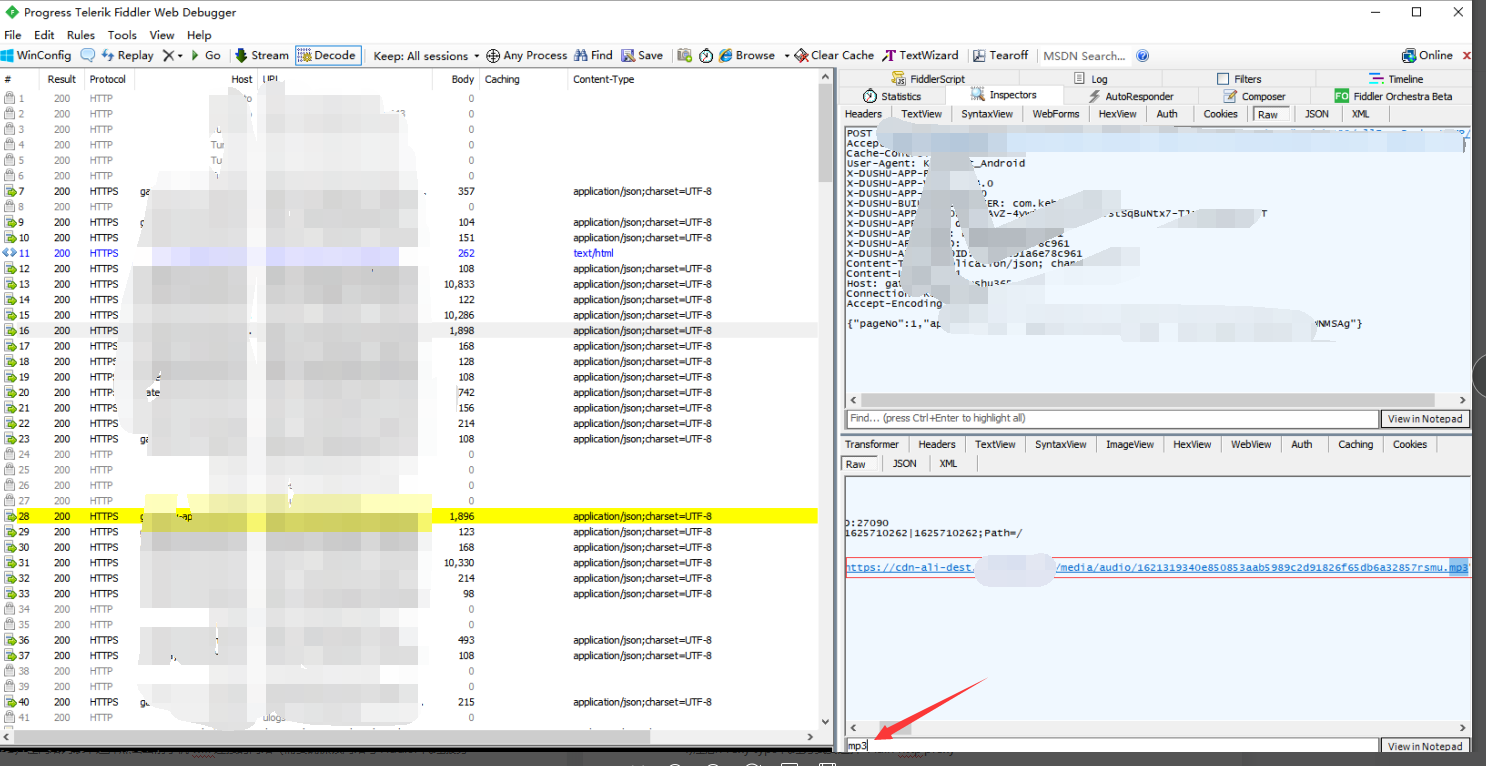Switch to the Log tab
The height and width of the screenshot is (766, 1486).
[x=1090, y=79]
